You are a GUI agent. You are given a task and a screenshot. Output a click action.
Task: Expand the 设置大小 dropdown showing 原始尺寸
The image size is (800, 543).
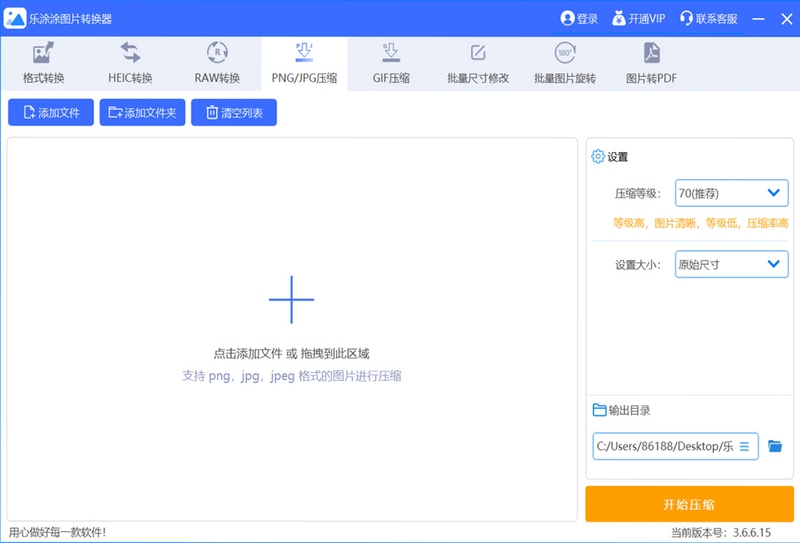tap(732, 264)
